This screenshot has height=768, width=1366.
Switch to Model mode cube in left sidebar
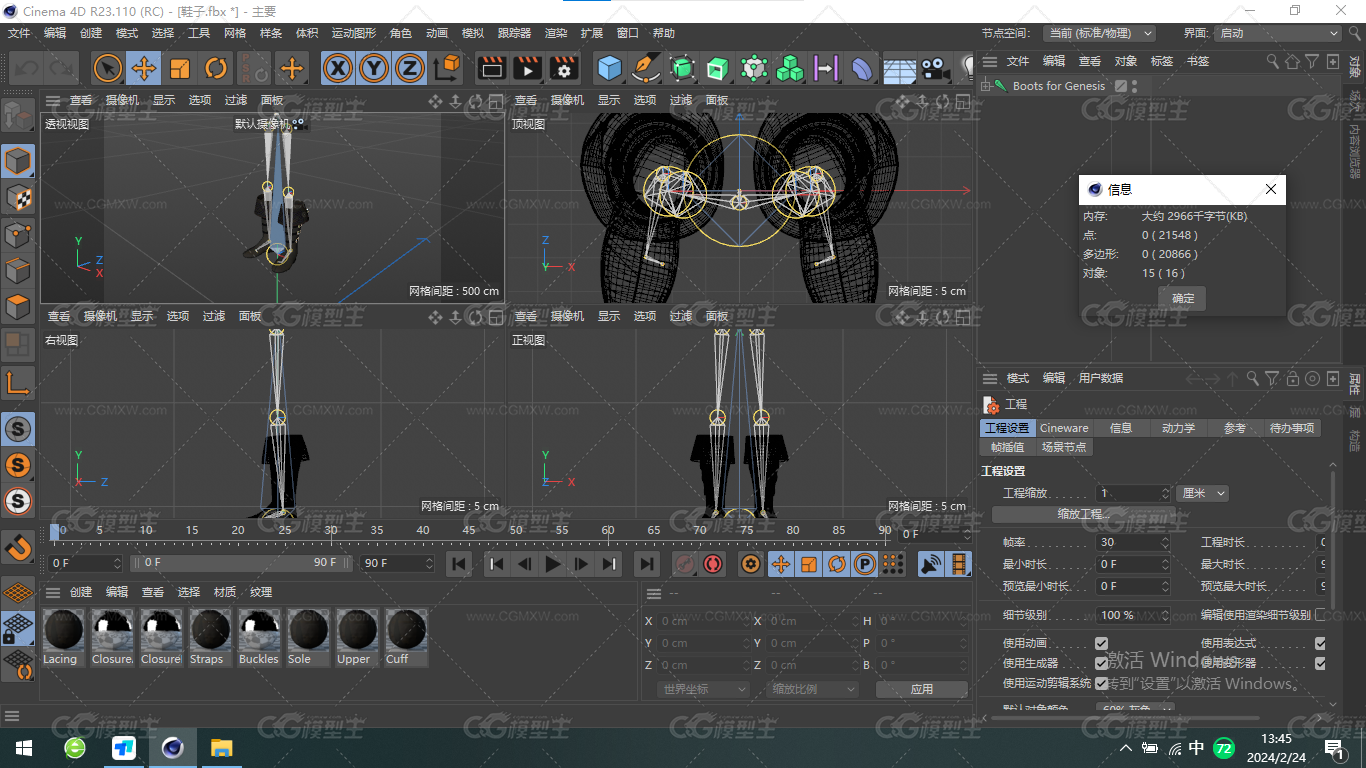(x=18, y=161)
